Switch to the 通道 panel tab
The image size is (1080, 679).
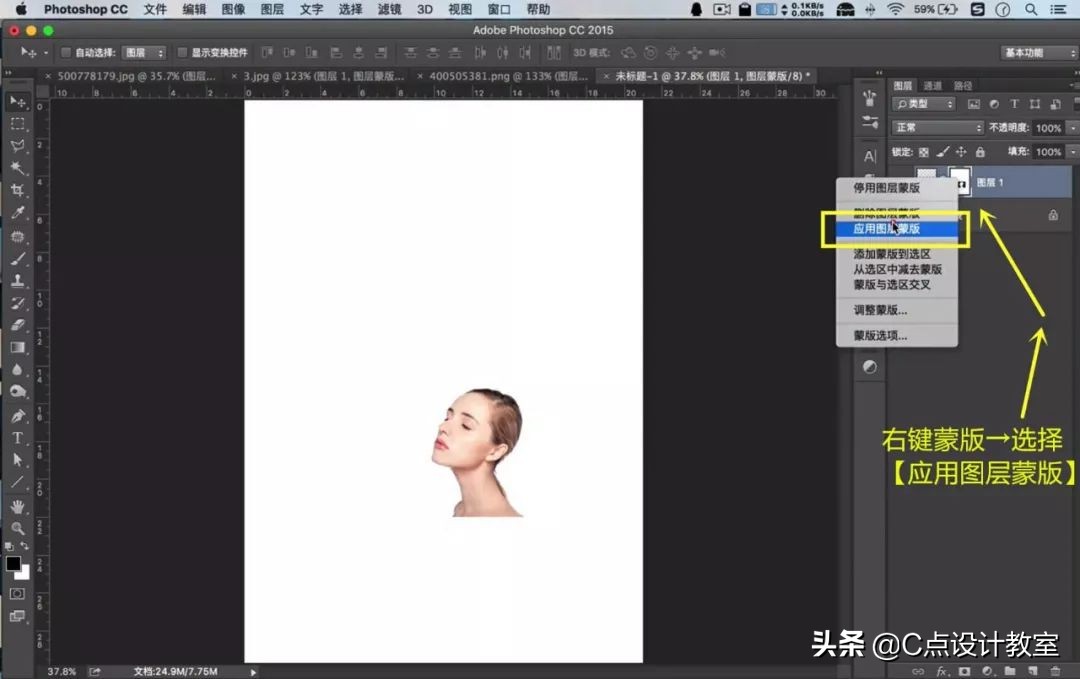[932, 85]
